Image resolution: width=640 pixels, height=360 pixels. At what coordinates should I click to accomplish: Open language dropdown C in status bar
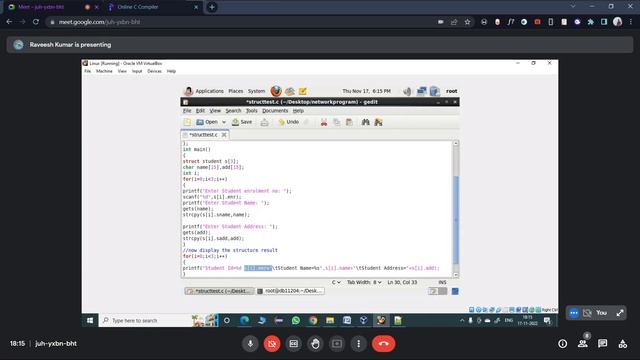click(x=336, y=282)
